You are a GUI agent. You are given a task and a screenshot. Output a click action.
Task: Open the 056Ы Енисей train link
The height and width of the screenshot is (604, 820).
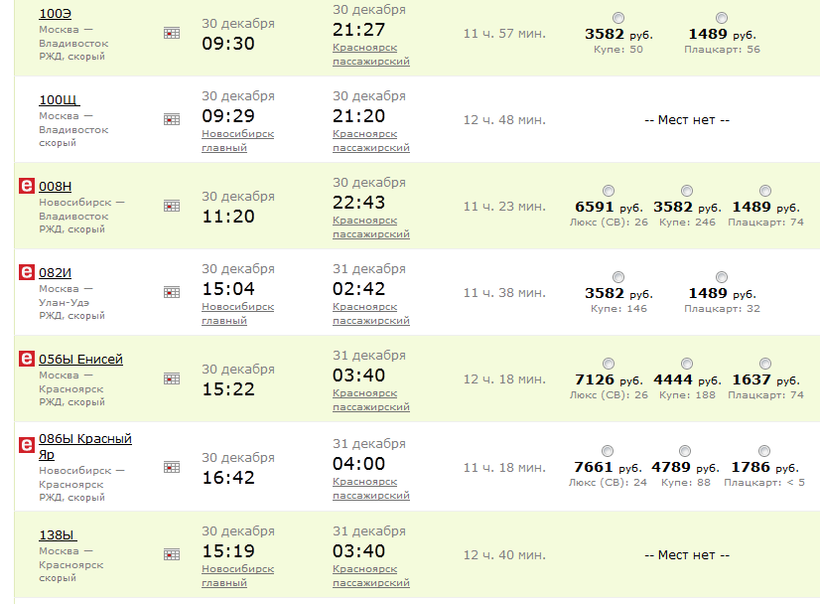pos(80,359)
